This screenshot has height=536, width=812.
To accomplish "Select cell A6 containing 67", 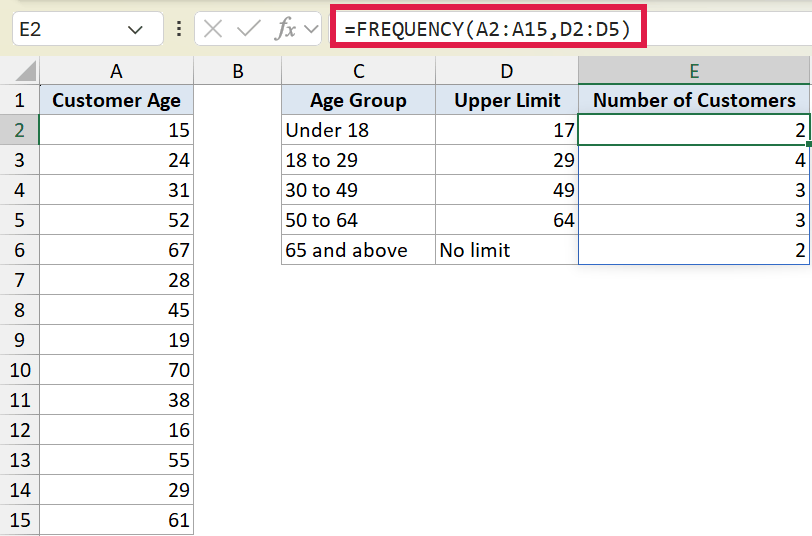I will (117, 250).
